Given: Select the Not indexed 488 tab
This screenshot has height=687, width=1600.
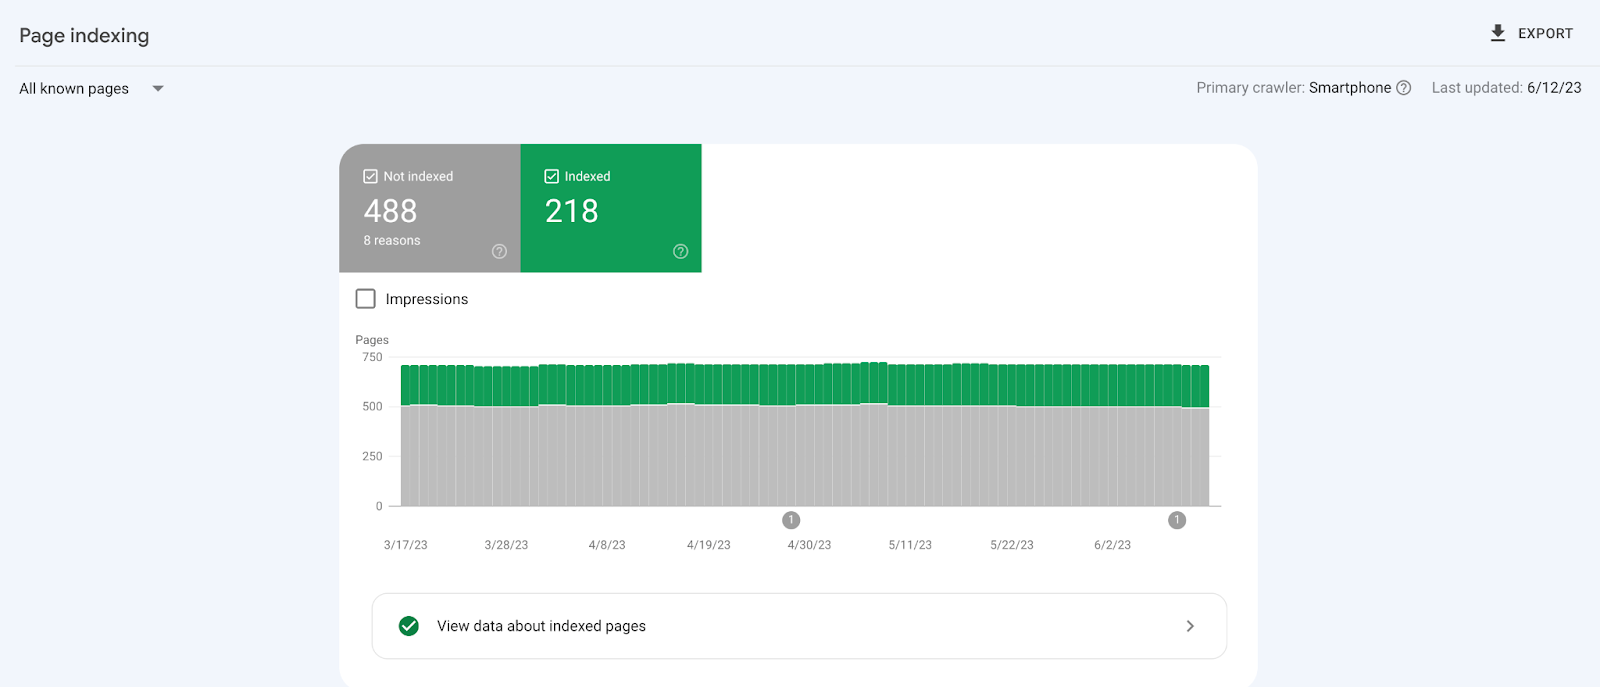Looking at the screenshot, I should [x=430, y=210].
